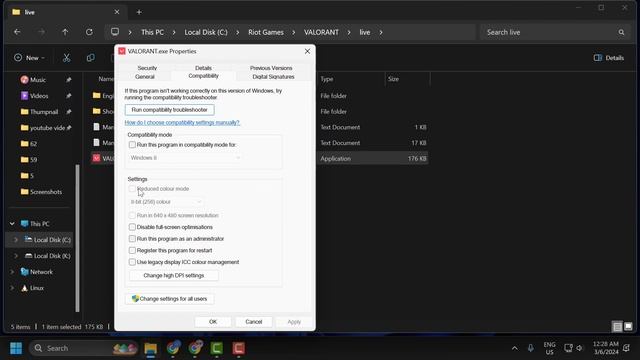
Task: Click the microphone tray icon
Action: (530, 348)
